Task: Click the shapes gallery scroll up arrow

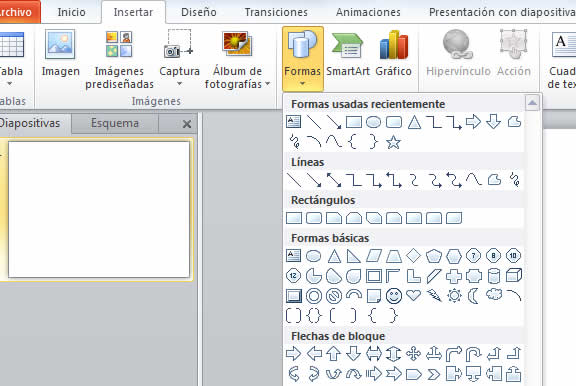Action: point(532,103)
